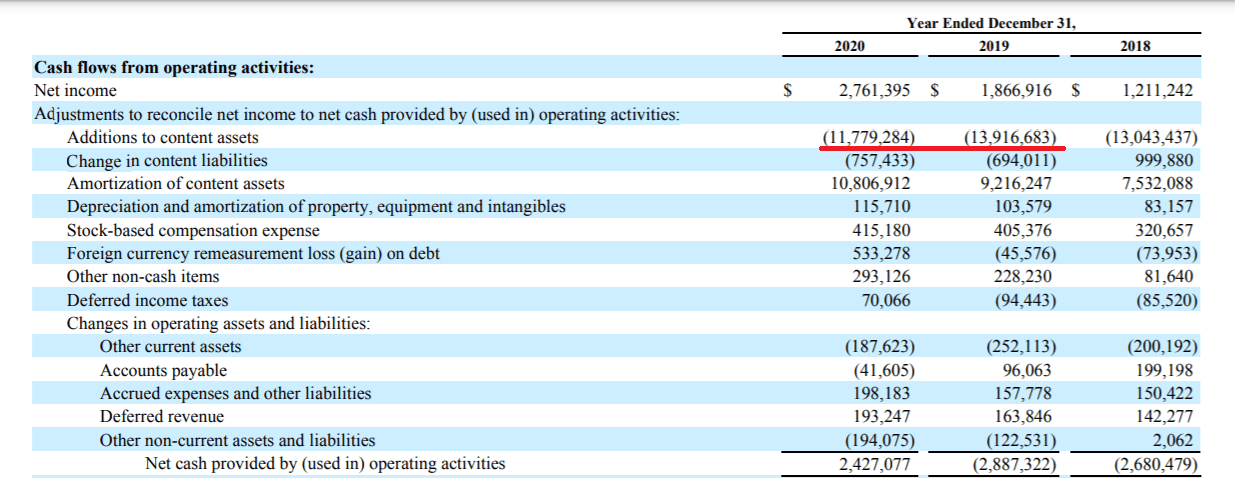The width and height of the screenshot is (1235, 478).
Task: Click value 83,157
Action: pos(1170,207)
